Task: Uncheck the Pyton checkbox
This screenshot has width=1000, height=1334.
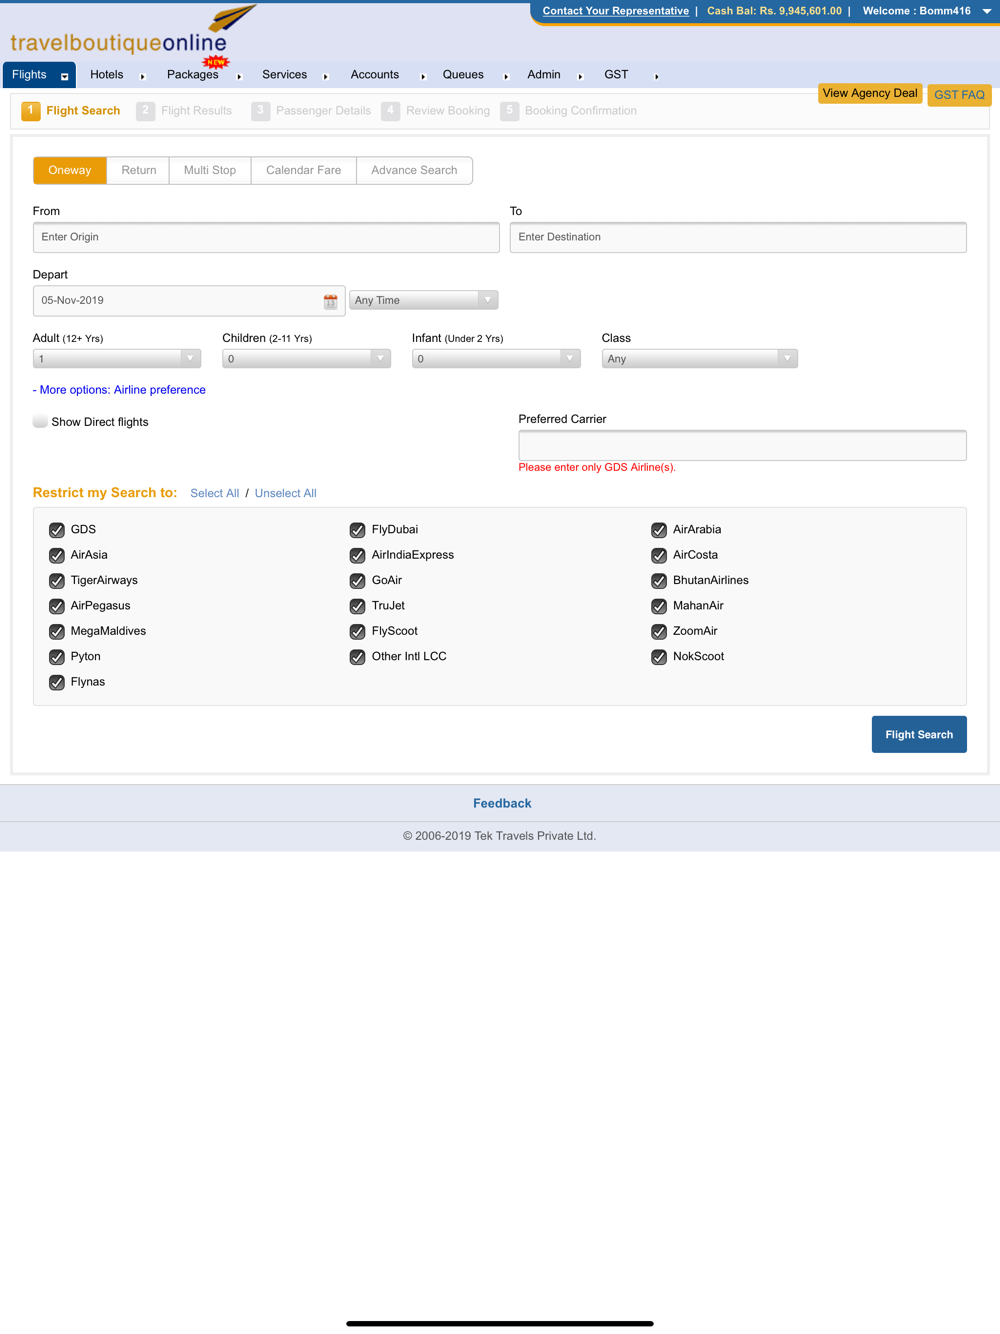Action: pos(57,657)
